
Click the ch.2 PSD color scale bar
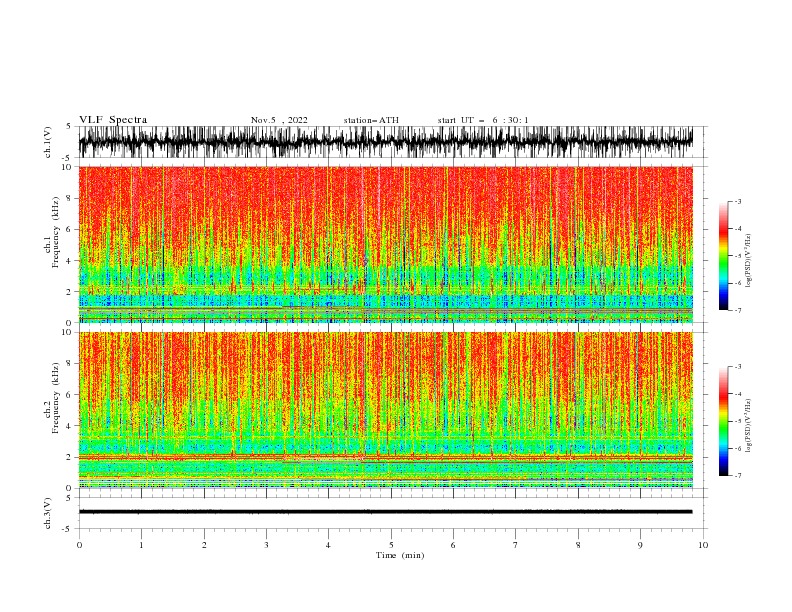click(x=723, y=421)
